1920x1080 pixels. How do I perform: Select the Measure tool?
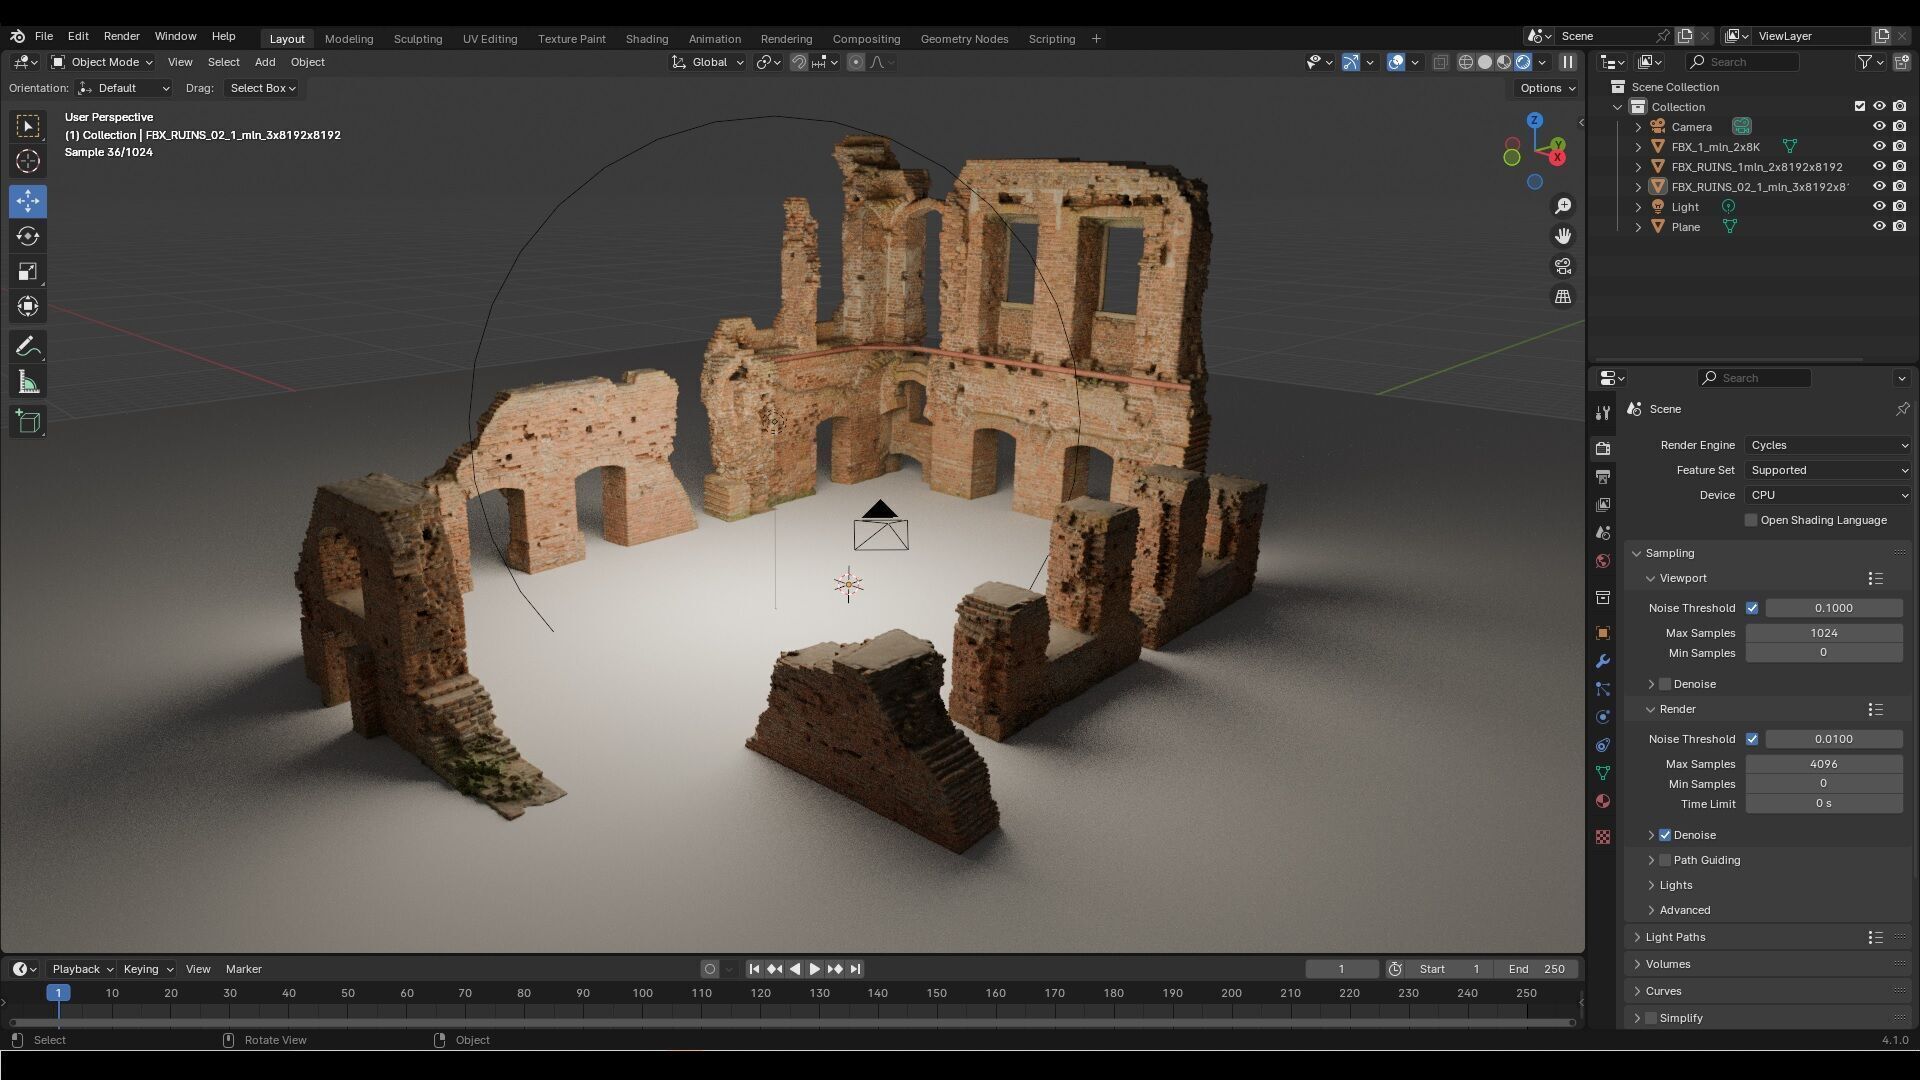coord(28,382)
